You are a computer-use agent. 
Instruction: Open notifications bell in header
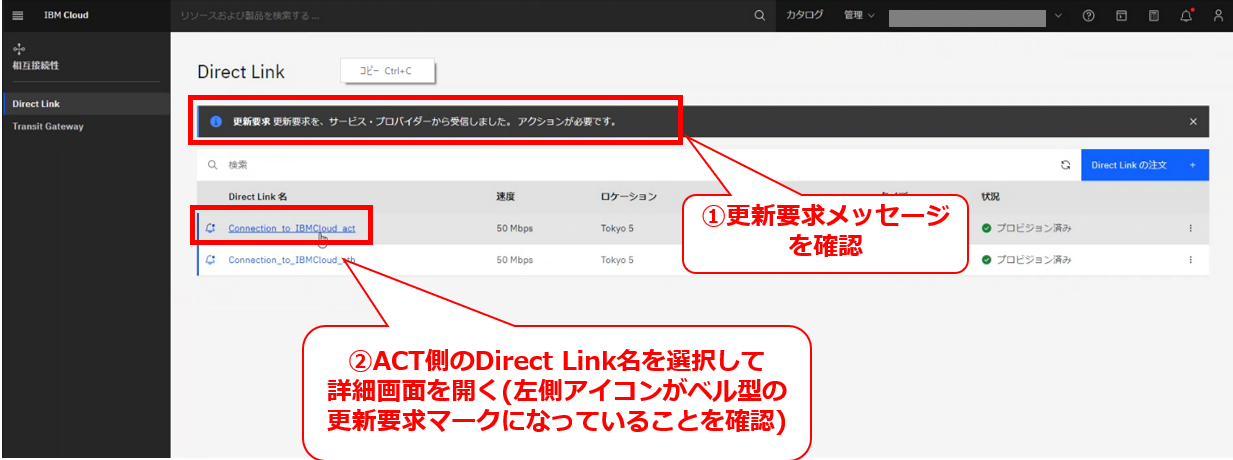pos(1186,15)
